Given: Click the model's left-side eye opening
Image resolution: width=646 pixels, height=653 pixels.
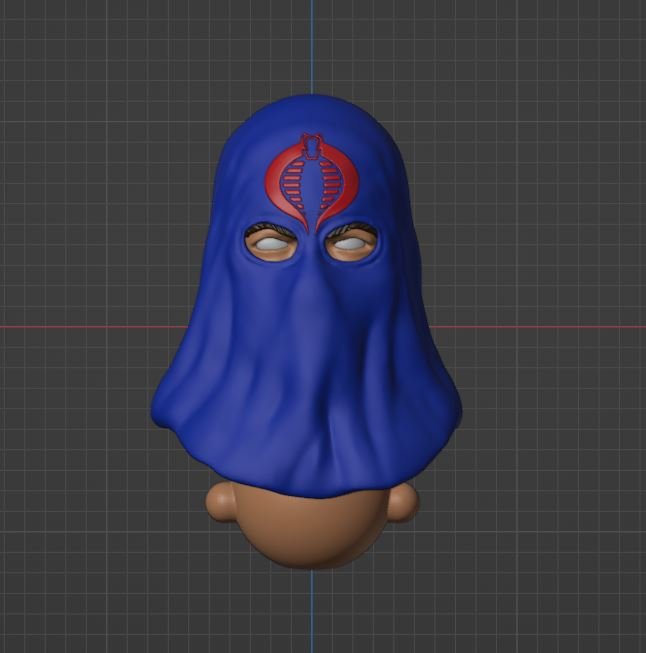Looking at the screenshot, I should (x=272, y=243).
